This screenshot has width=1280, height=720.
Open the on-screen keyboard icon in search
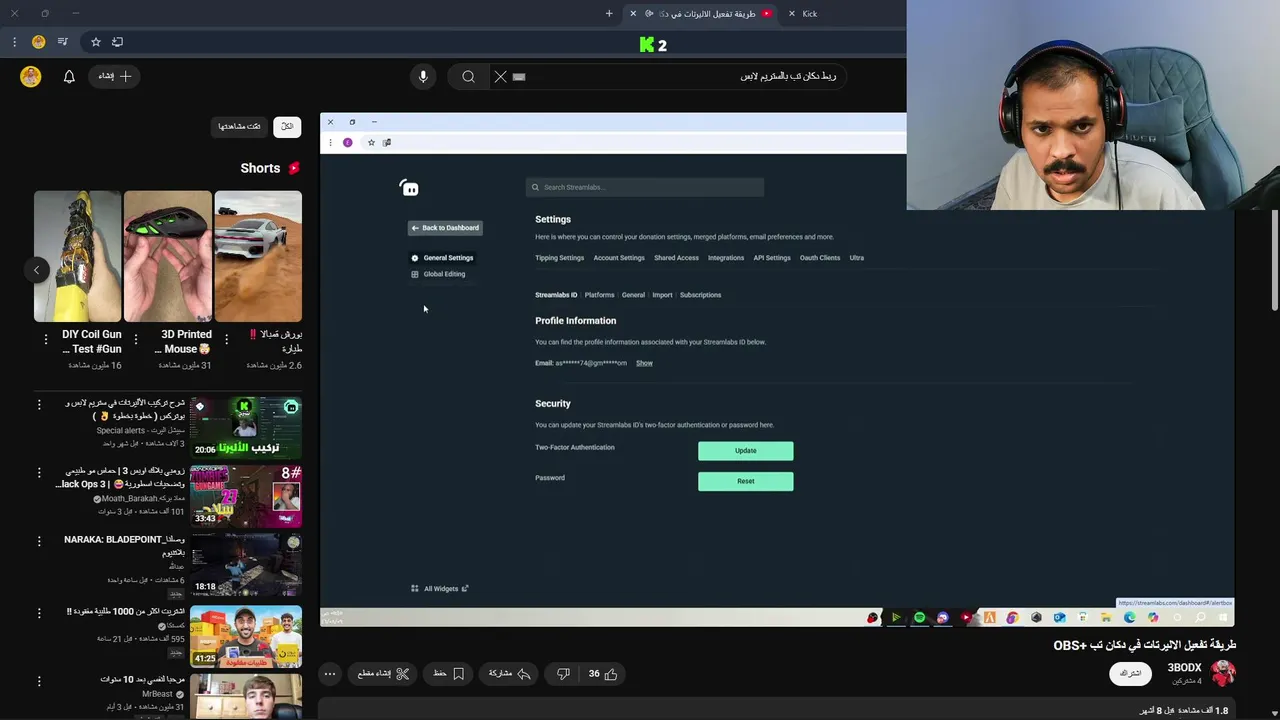pyautogui.click(x=519, y=76)
